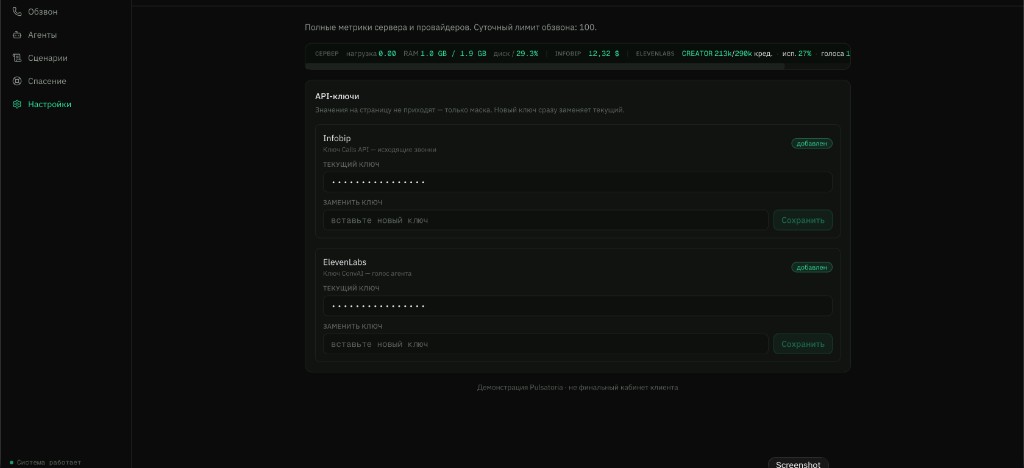
Task: Click the Infobip card title
Action: coord(337,138)
